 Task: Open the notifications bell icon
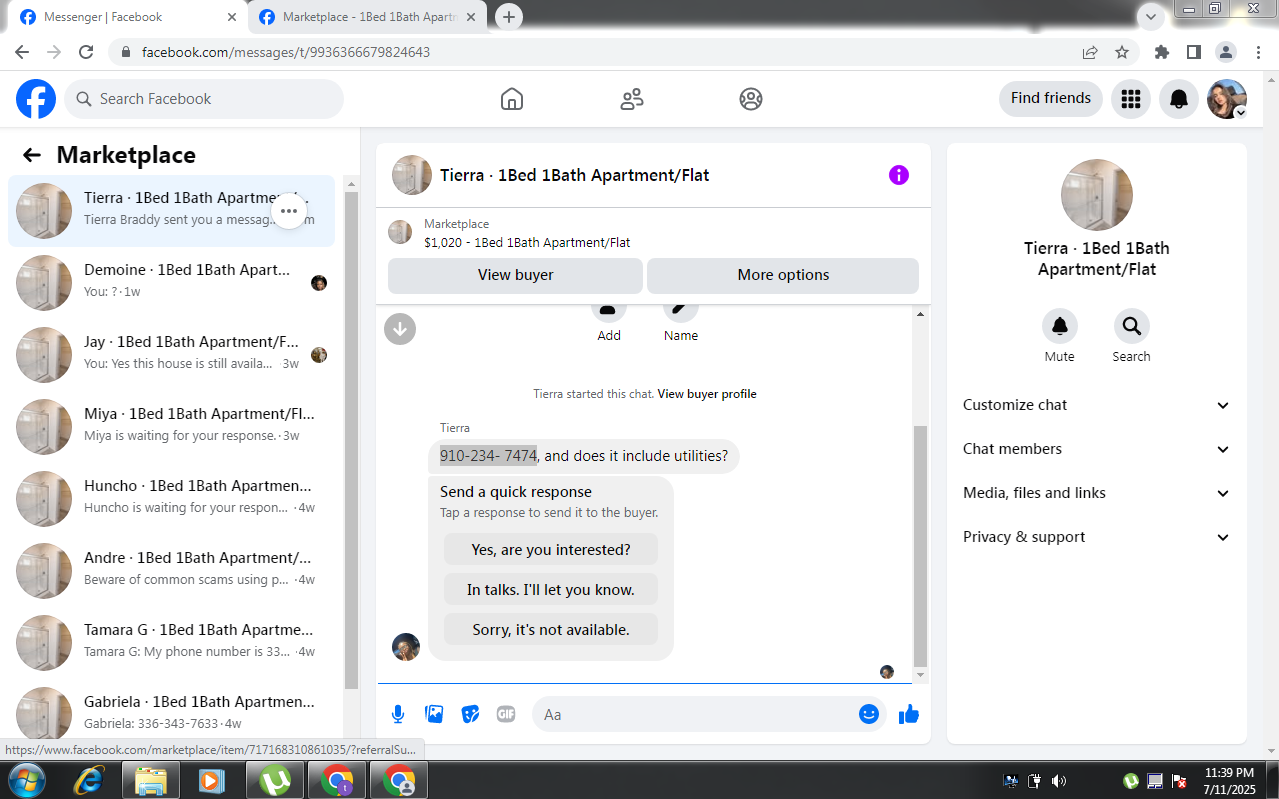(x=1179, y=99)
